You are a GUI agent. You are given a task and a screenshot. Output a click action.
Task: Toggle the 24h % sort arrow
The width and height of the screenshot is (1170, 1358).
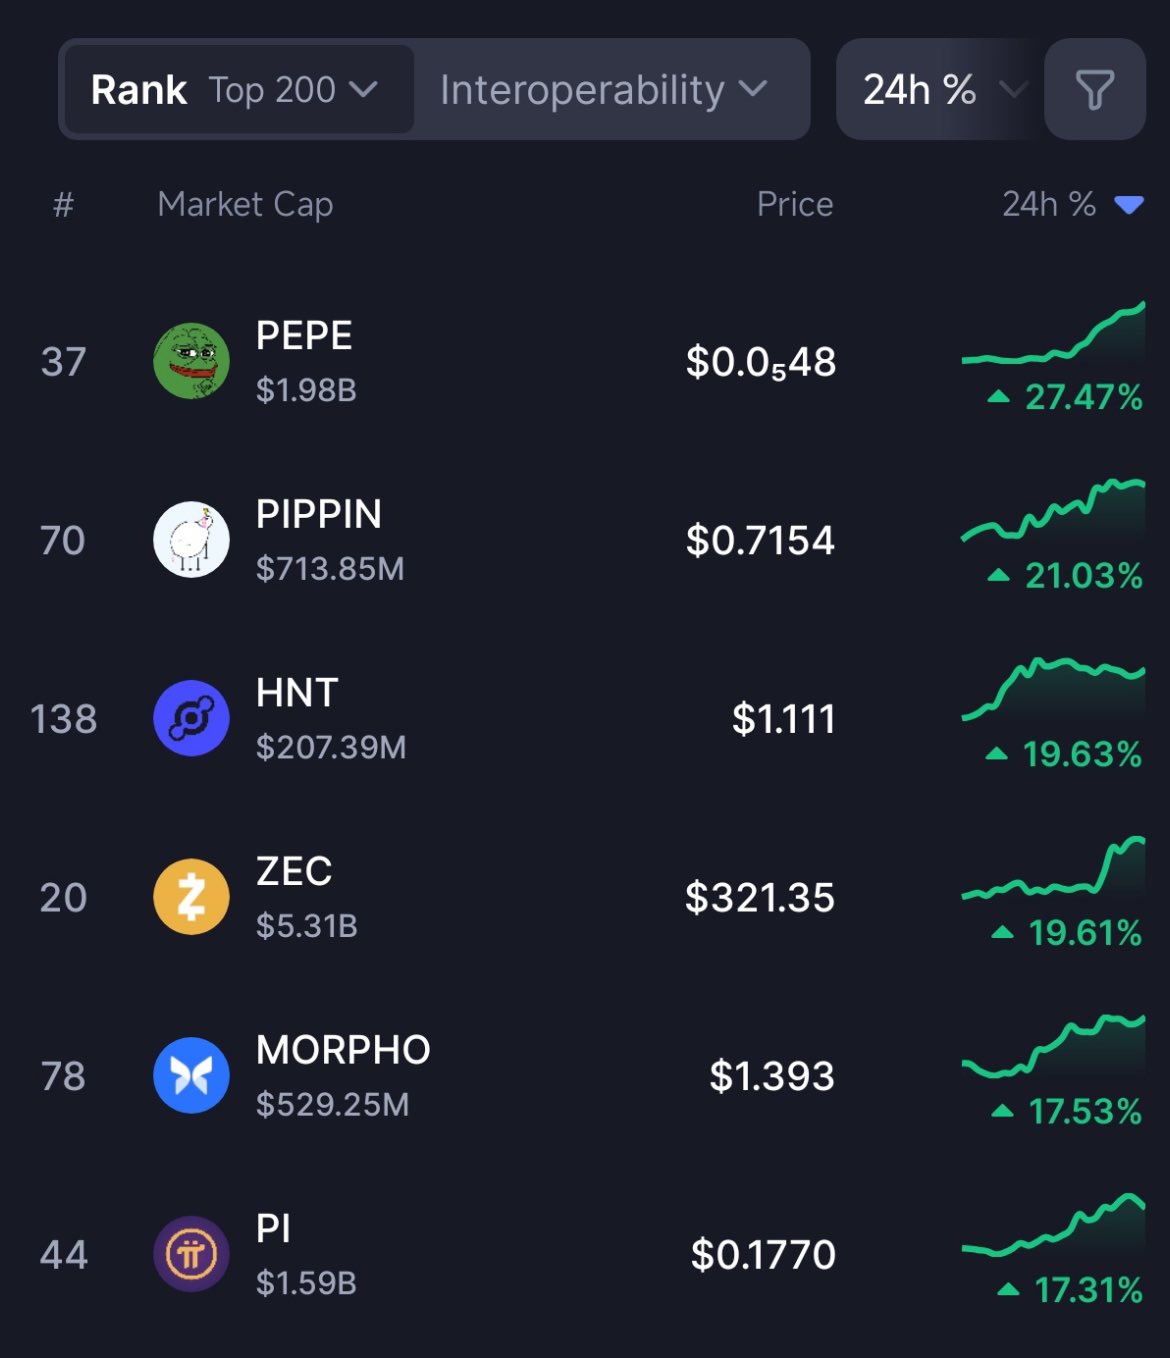point(1129,205)
